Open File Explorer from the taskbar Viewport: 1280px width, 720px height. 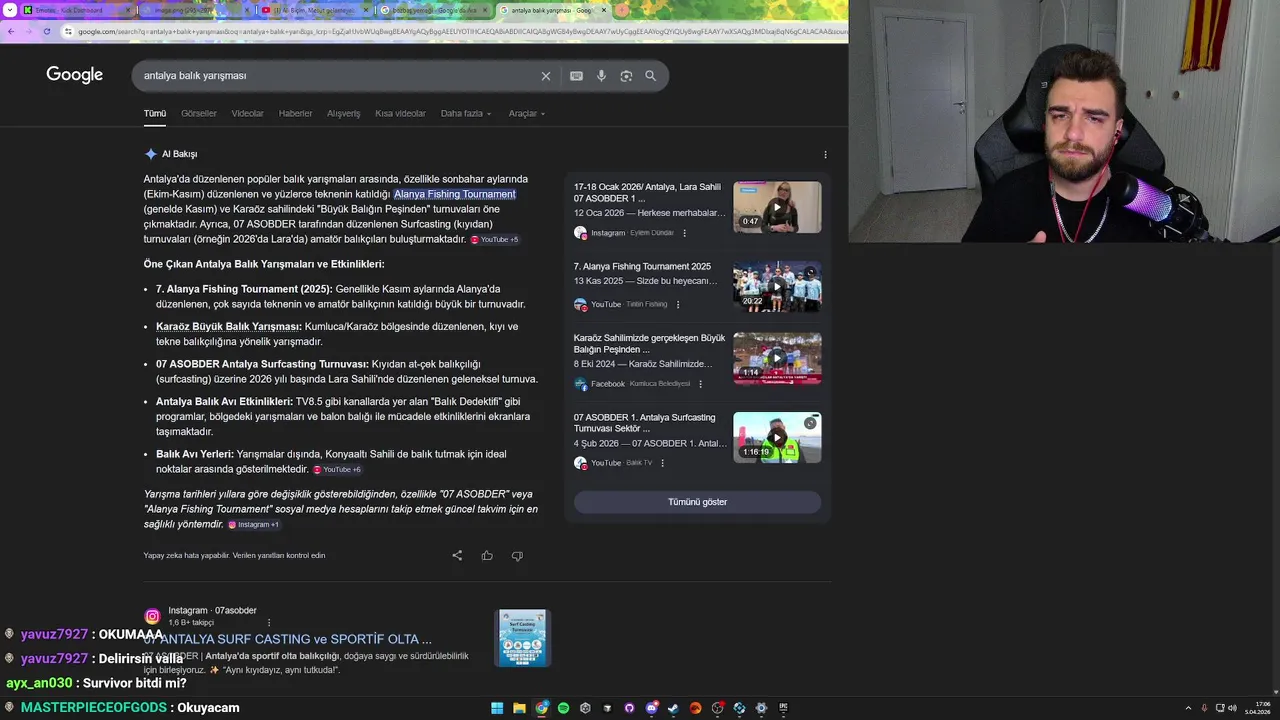[x=519, y=708]
